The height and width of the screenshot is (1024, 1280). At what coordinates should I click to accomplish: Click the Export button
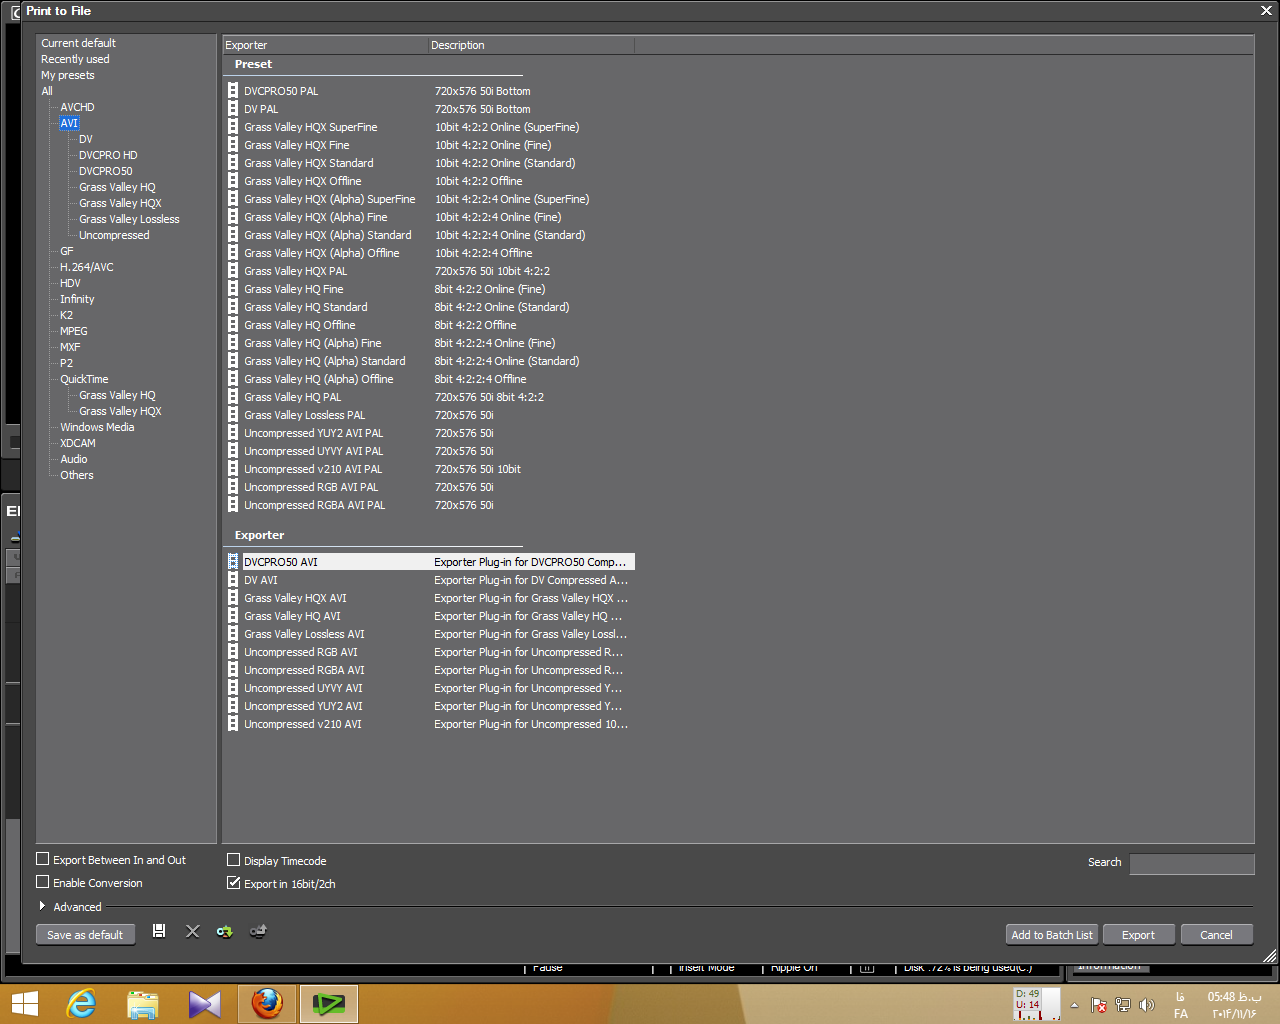1138,935
